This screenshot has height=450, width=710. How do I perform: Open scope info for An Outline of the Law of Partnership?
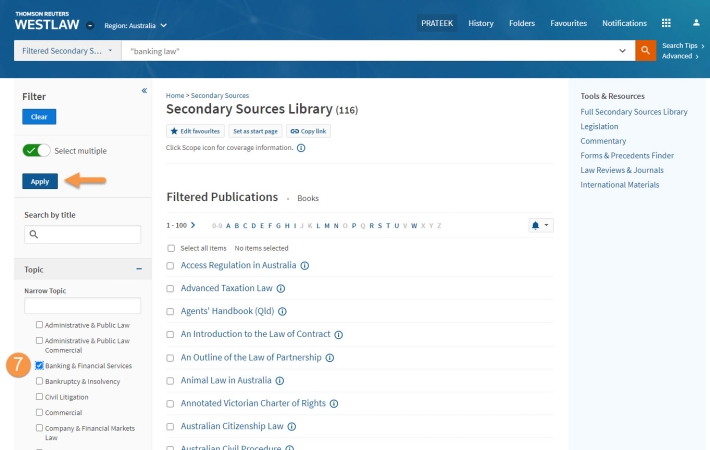click(330, 358)
